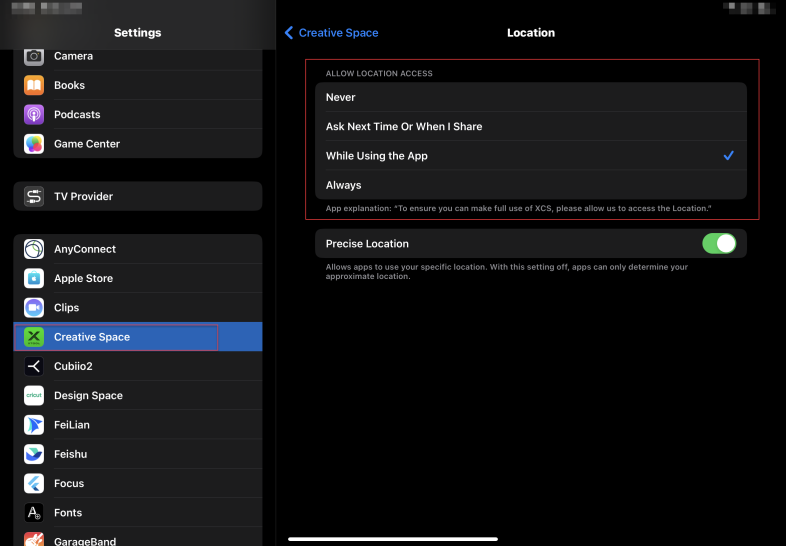Viewport: 786px width, 546px height.
Task: Tap the Location page title
Action: (x=531, y=33)
